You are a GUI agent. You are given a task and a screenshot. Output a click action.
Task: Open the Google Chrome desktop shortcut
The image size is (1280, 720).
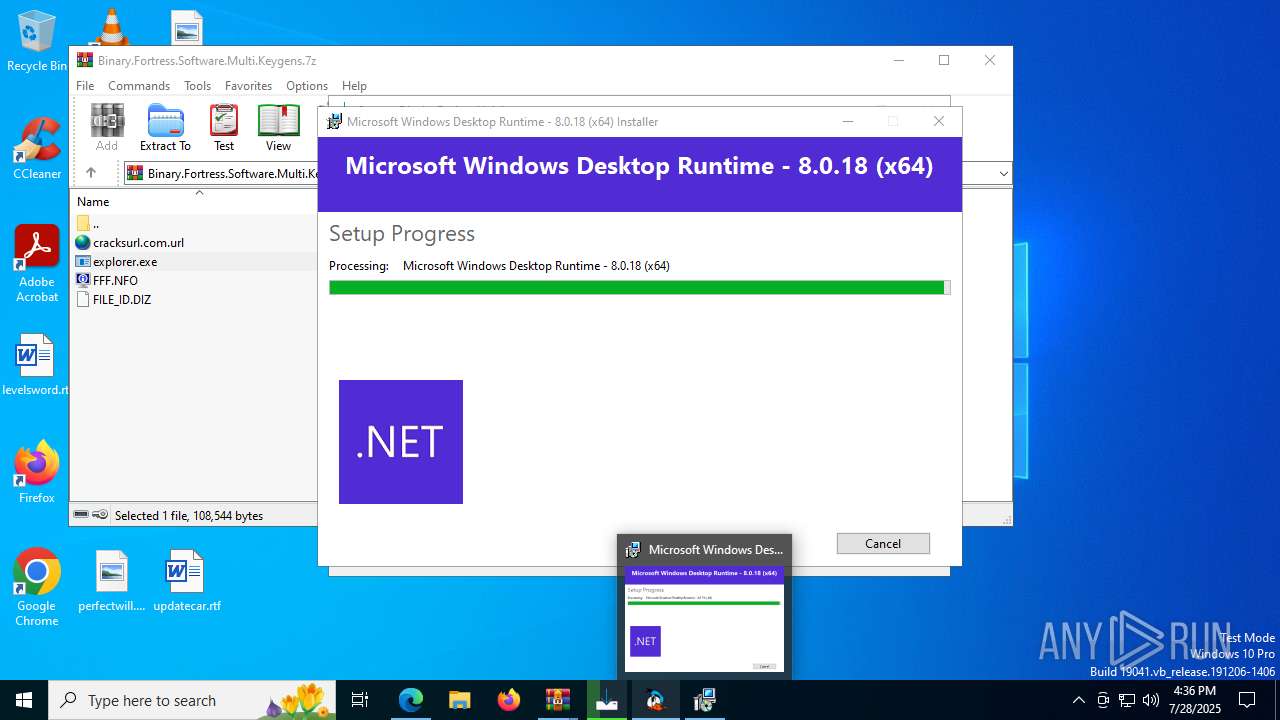click(37, 588)
